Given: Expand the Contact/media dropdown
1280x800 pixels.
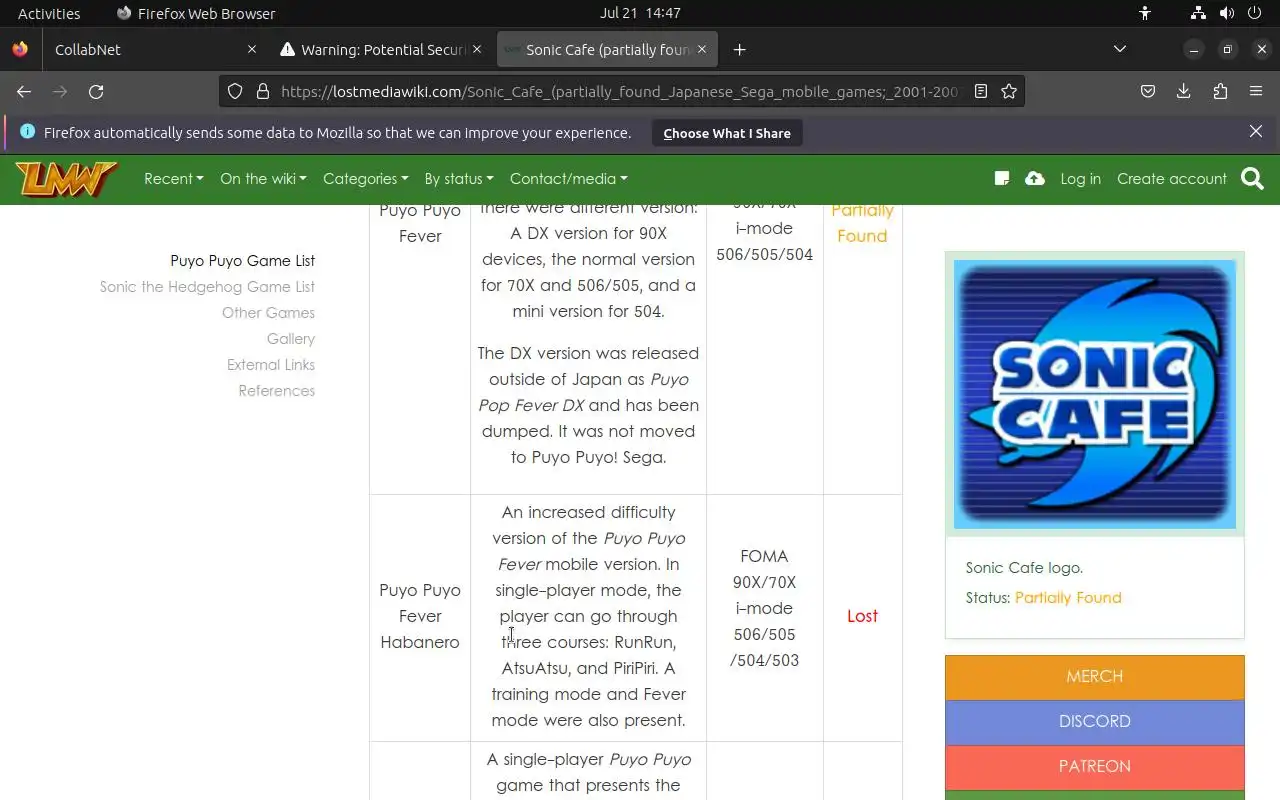Looking at the screenshot, I should tap(569, 178).
